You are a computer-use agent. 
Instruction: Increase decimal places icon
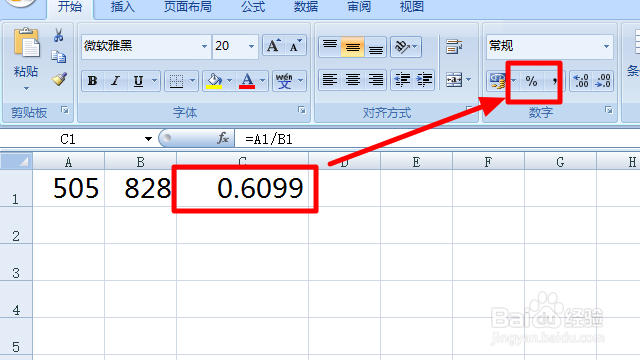coord(581,81)
